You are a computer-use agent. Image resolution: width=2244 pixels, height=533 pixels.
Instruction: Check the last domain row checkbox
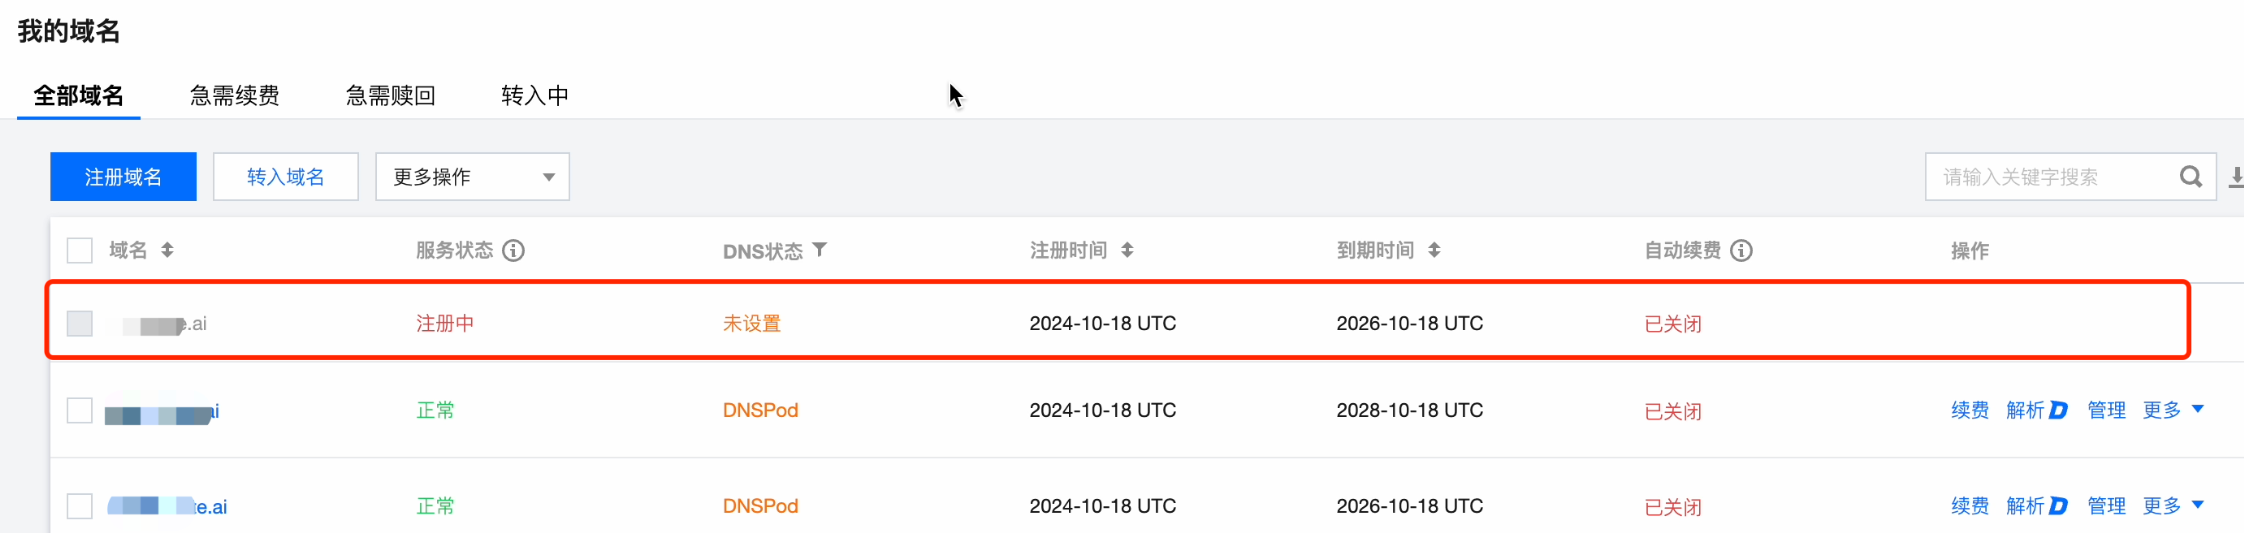click(x=80, y=506)
